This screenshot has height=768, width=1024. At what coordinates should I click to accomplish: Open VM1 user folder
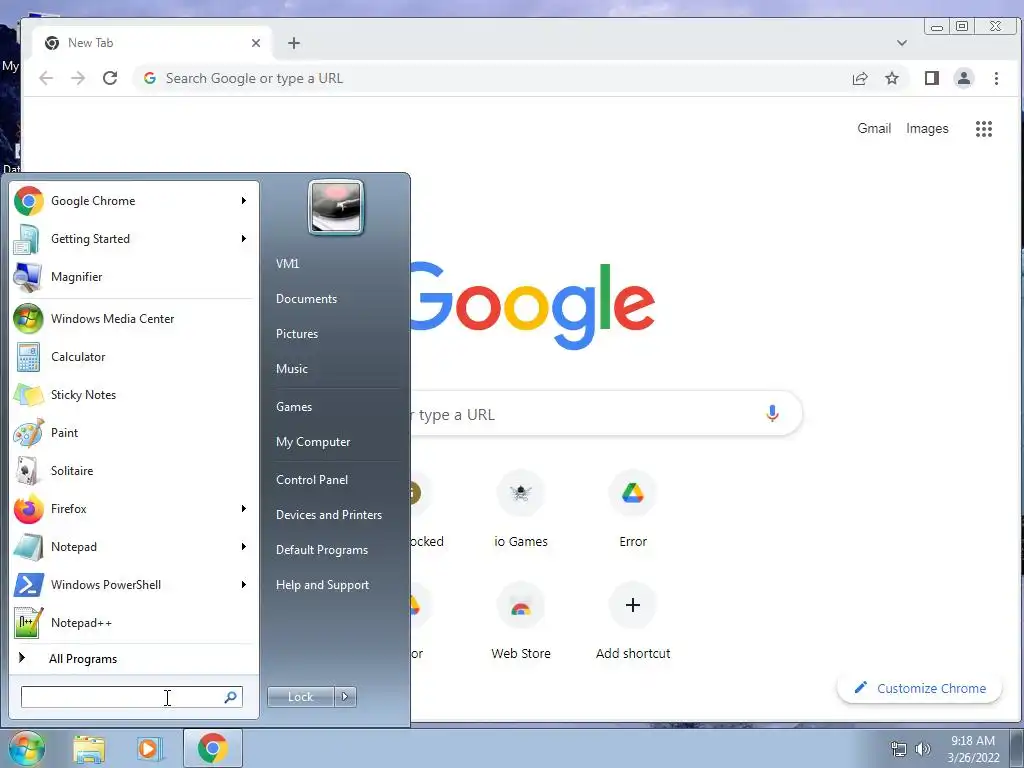coord(287,264)
